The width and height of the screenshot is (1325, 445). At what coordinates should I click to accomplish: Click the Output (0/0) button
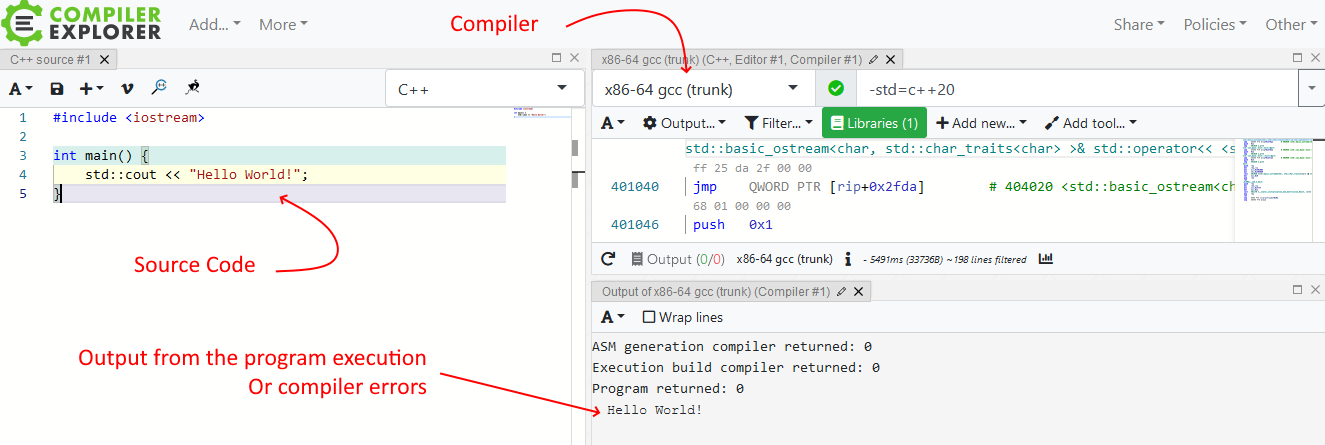pyautogui.click(x=677, y=259)
